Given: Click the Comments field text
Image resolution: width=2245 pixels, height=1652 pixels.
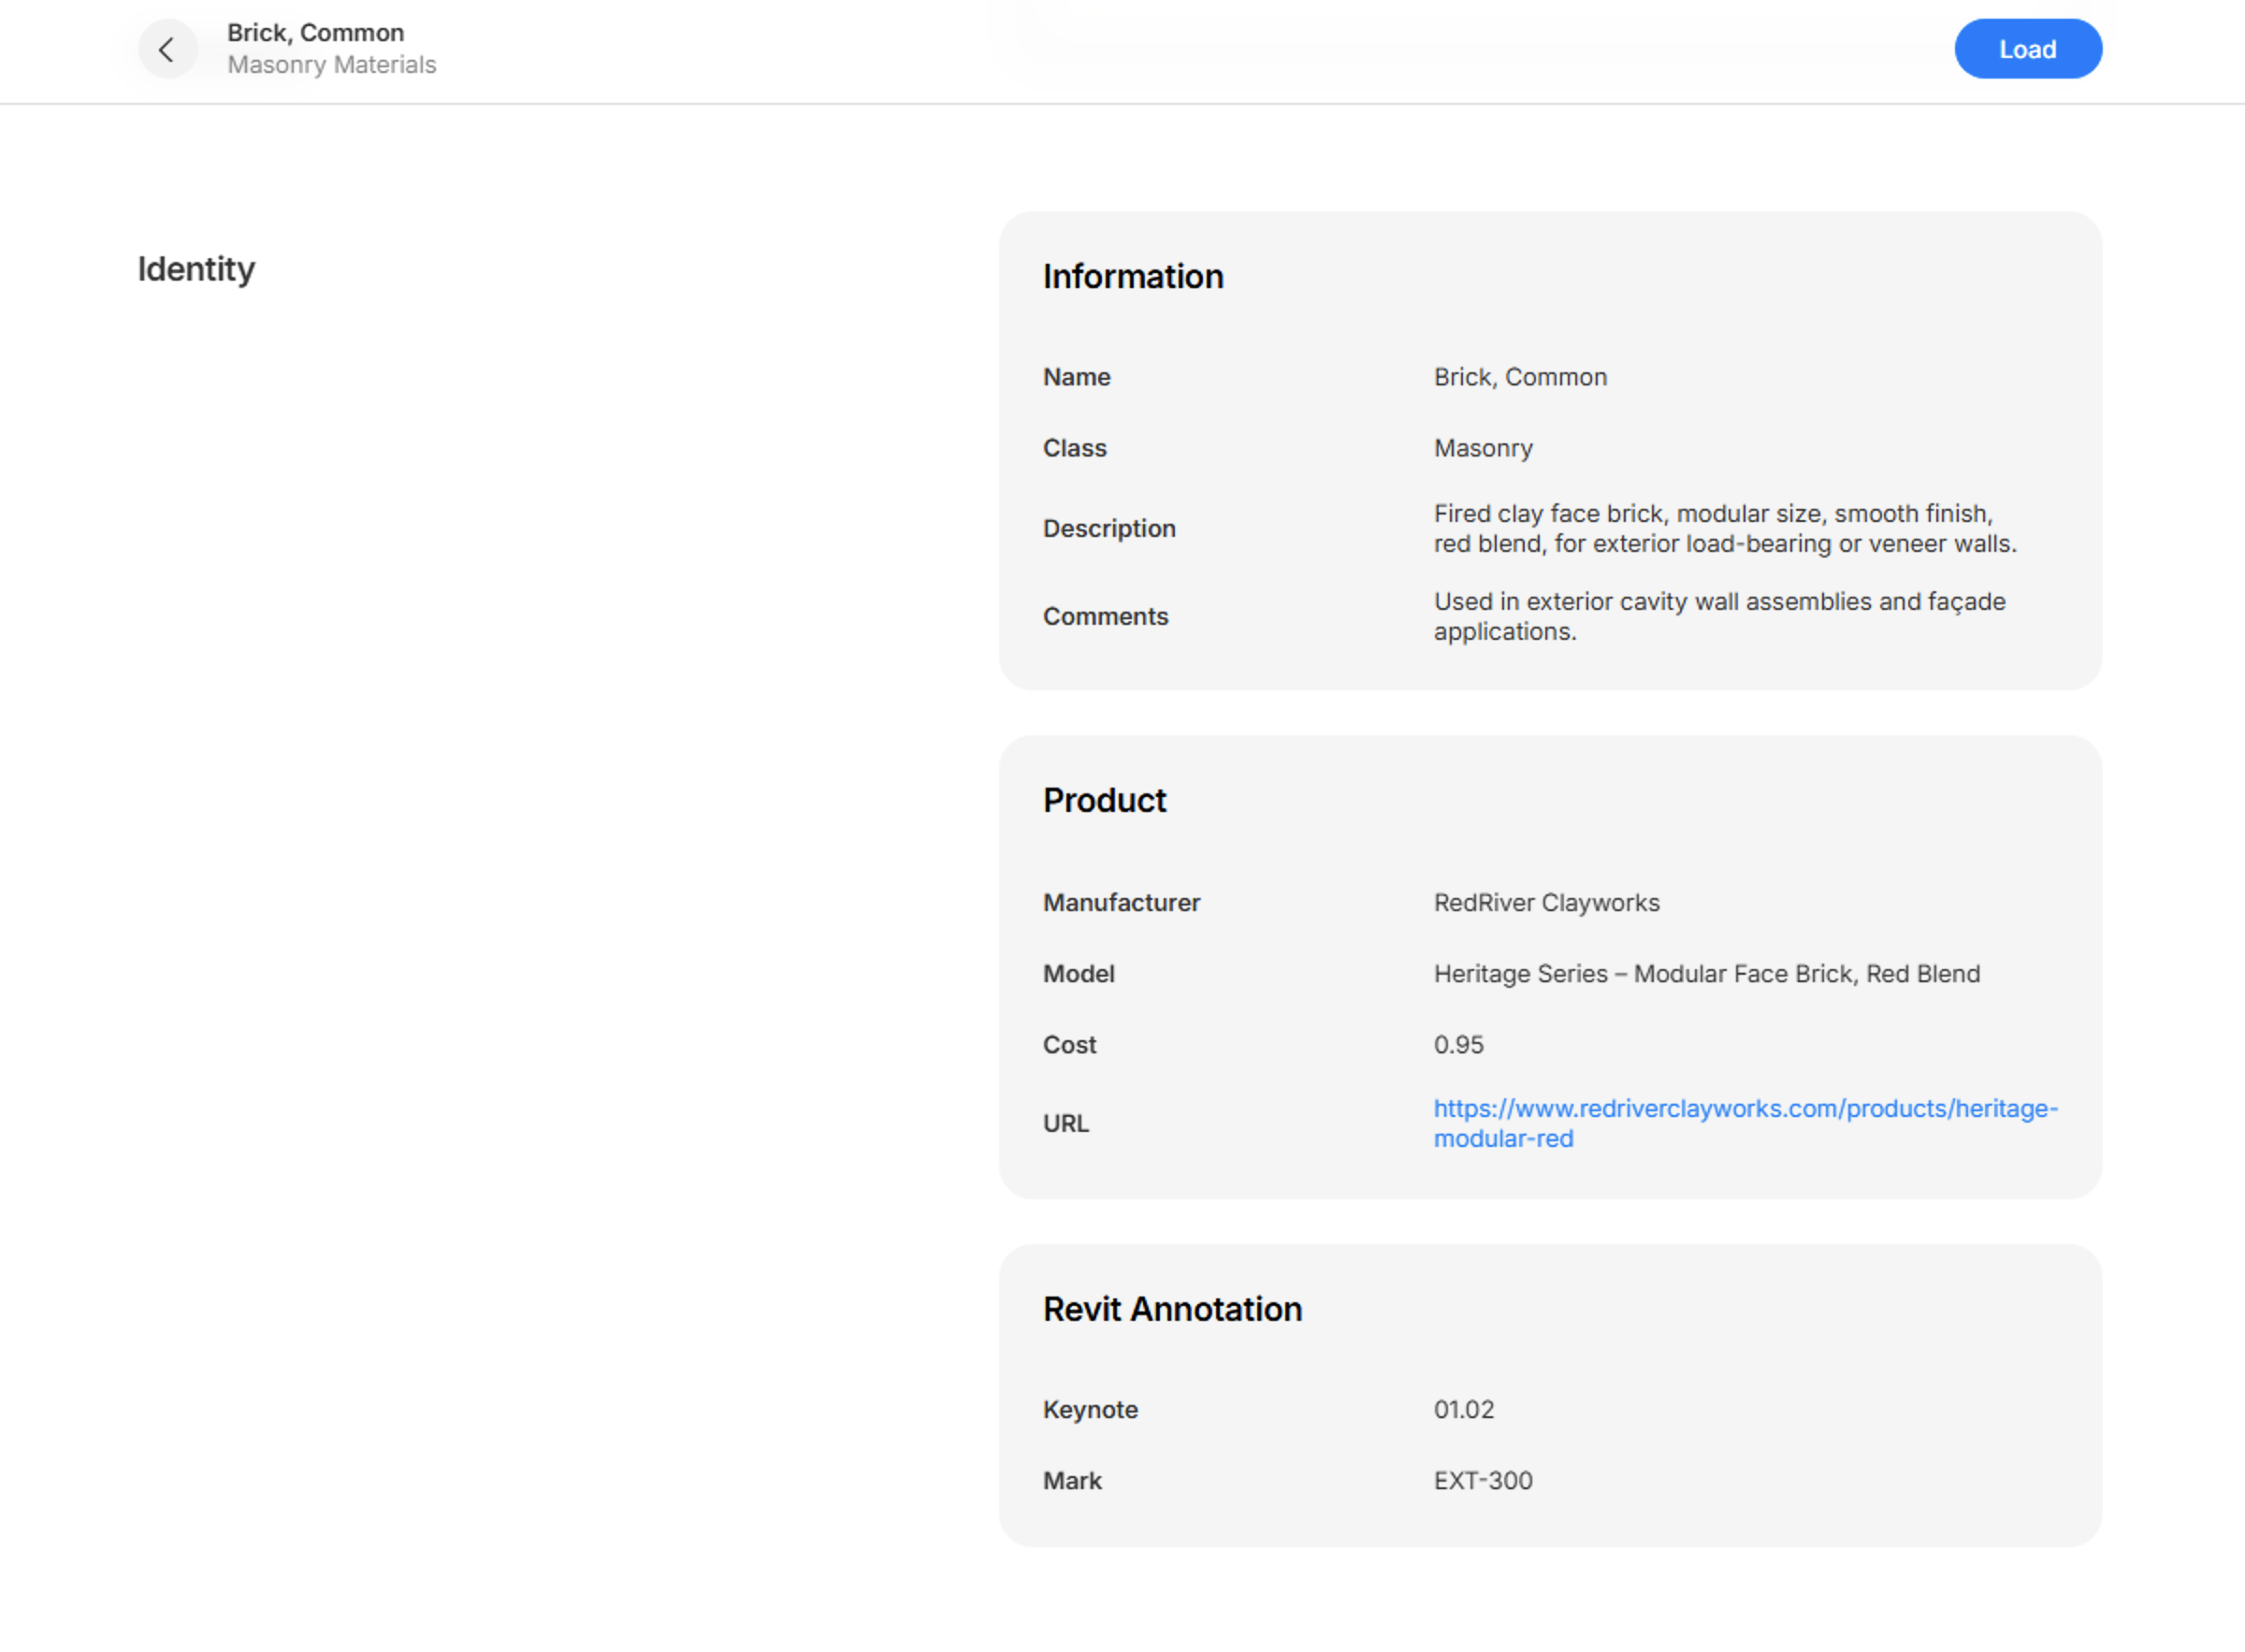Looking at the screenshot, I should pos(1718,616).
